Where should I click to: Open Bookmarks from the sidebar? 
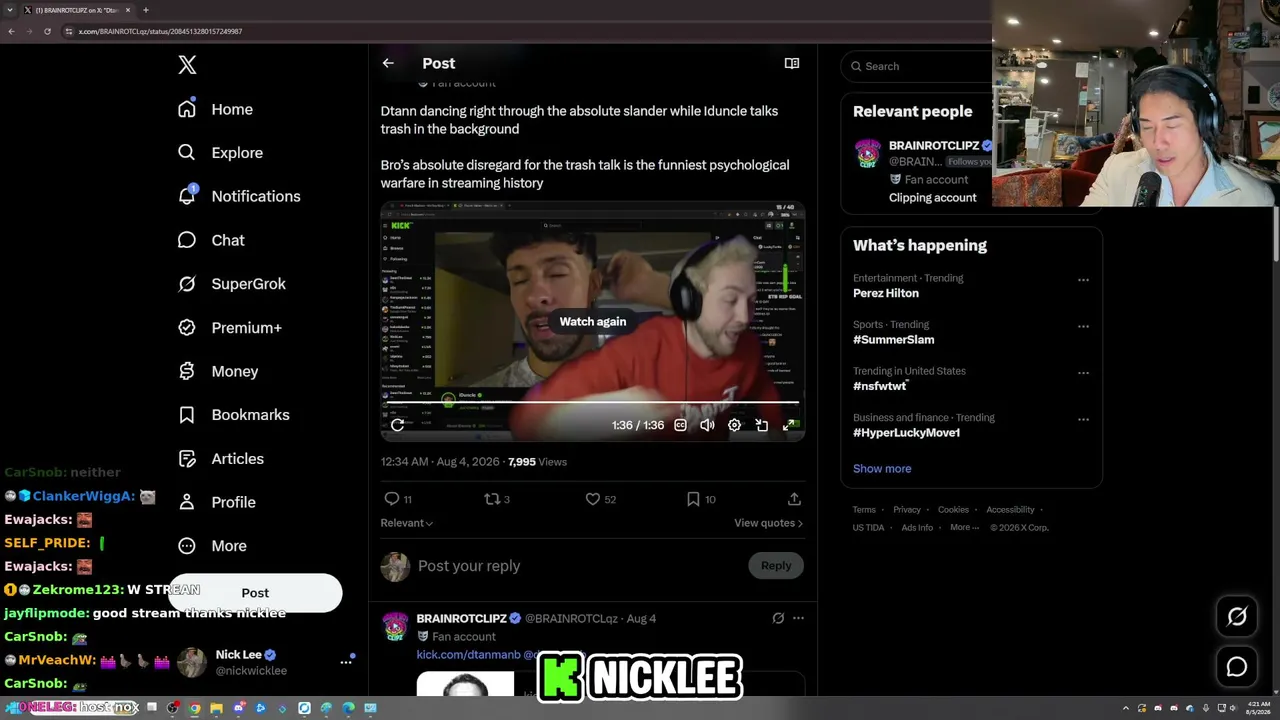coord(234,415)
